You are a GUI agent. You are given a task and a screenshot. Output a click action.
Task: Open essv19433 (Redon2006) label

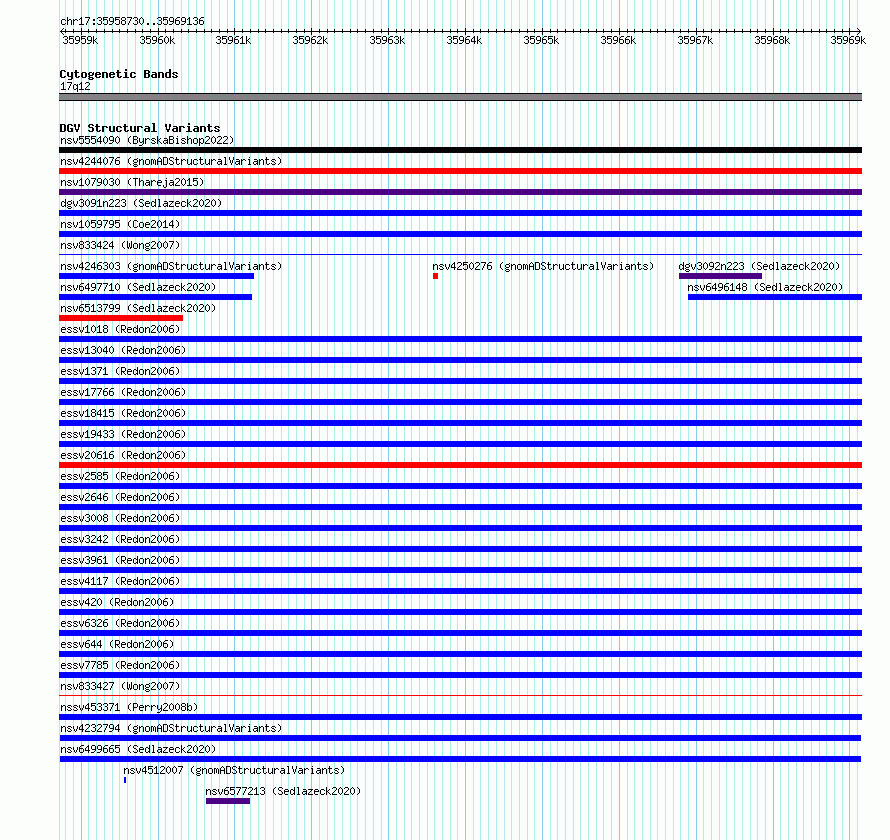[123, 434]
